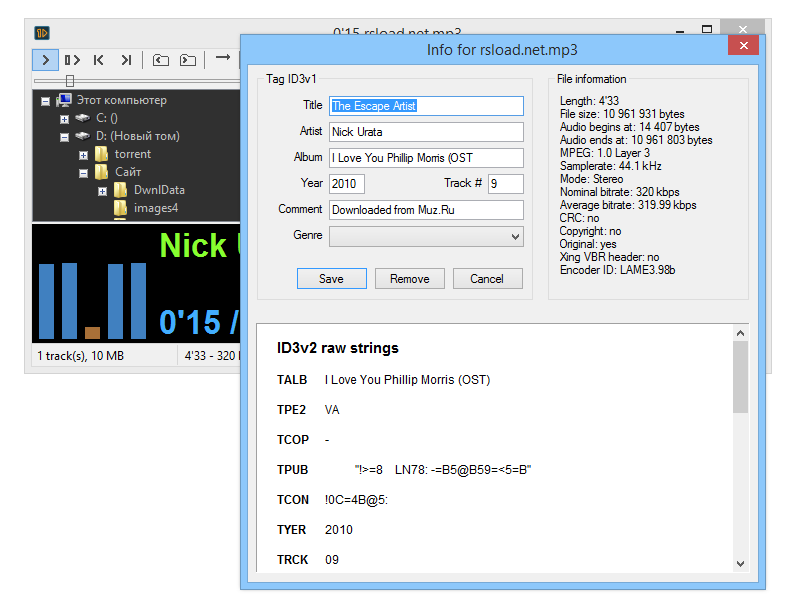Collapse the Сайт folder node
The image size is (793, 601).
coord(83,174)
